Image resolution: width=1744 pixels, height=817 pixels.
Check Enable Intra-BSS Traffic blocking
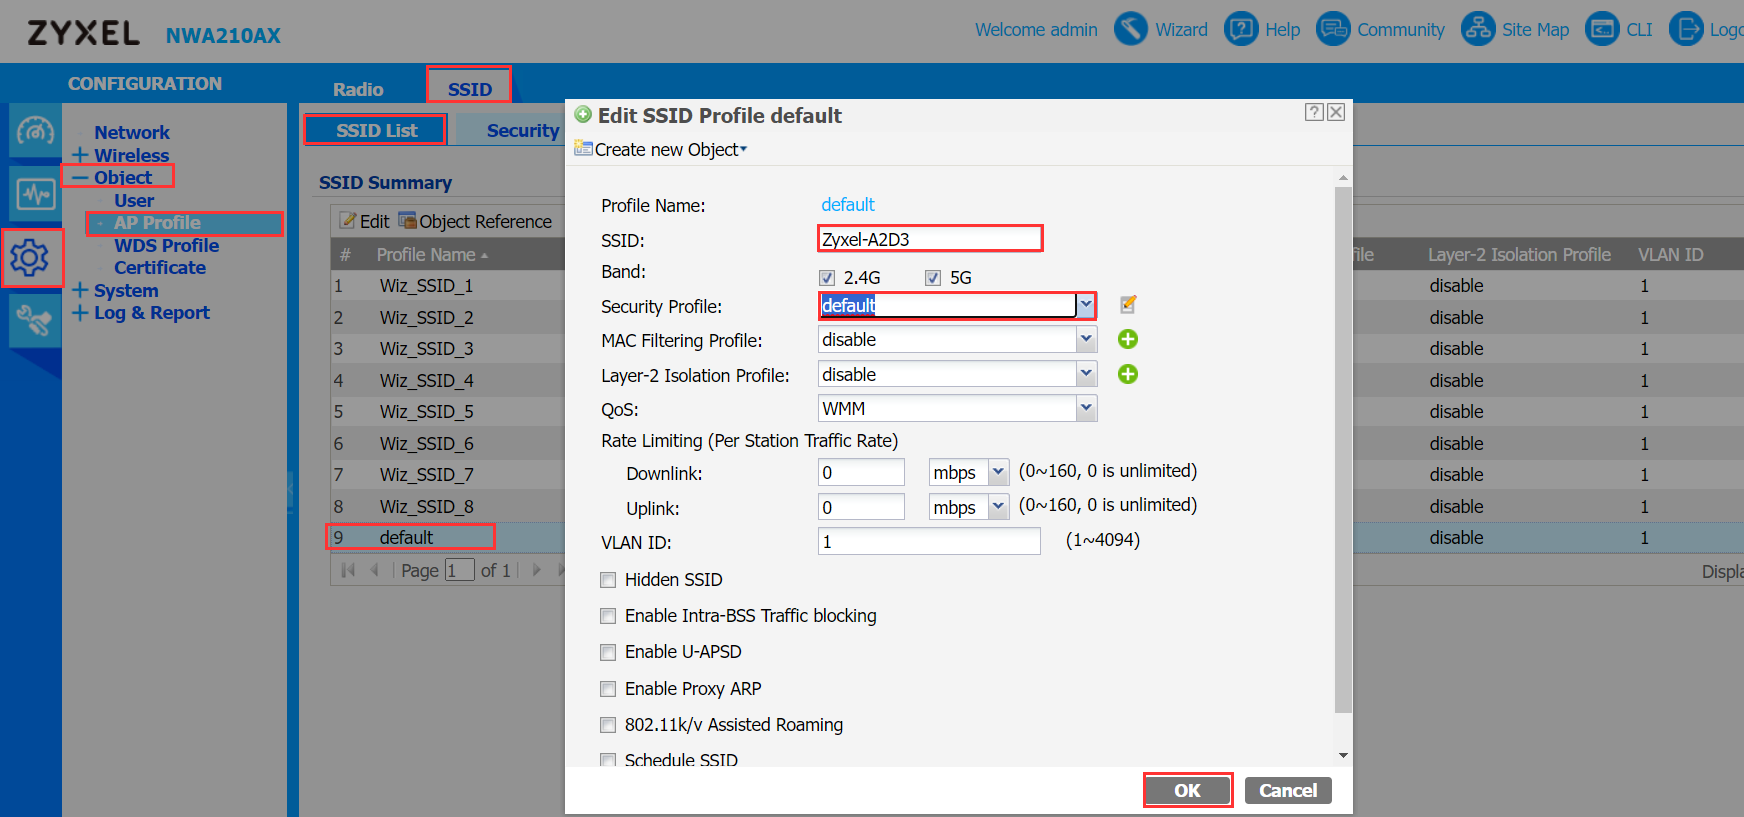pos(608,616)
